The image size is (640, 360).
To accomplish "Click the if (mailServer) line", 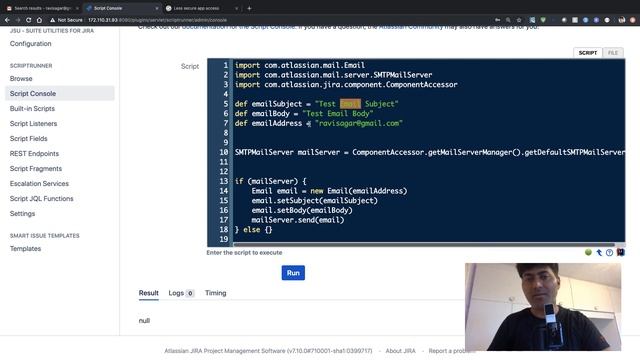I will pos(271,181).
